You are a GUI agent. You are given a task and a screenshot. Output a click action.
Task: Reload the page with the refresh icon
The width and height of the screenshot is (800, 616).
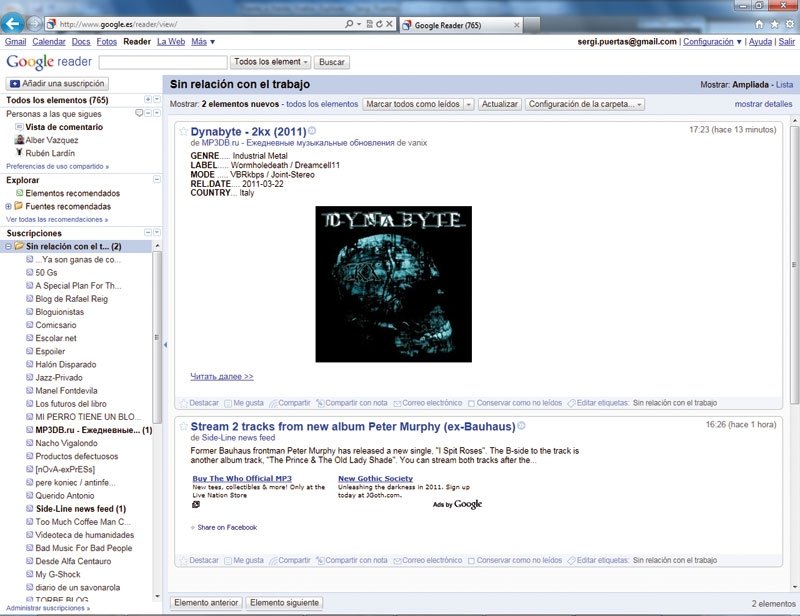pyautogui.click(x=379, y=24)
